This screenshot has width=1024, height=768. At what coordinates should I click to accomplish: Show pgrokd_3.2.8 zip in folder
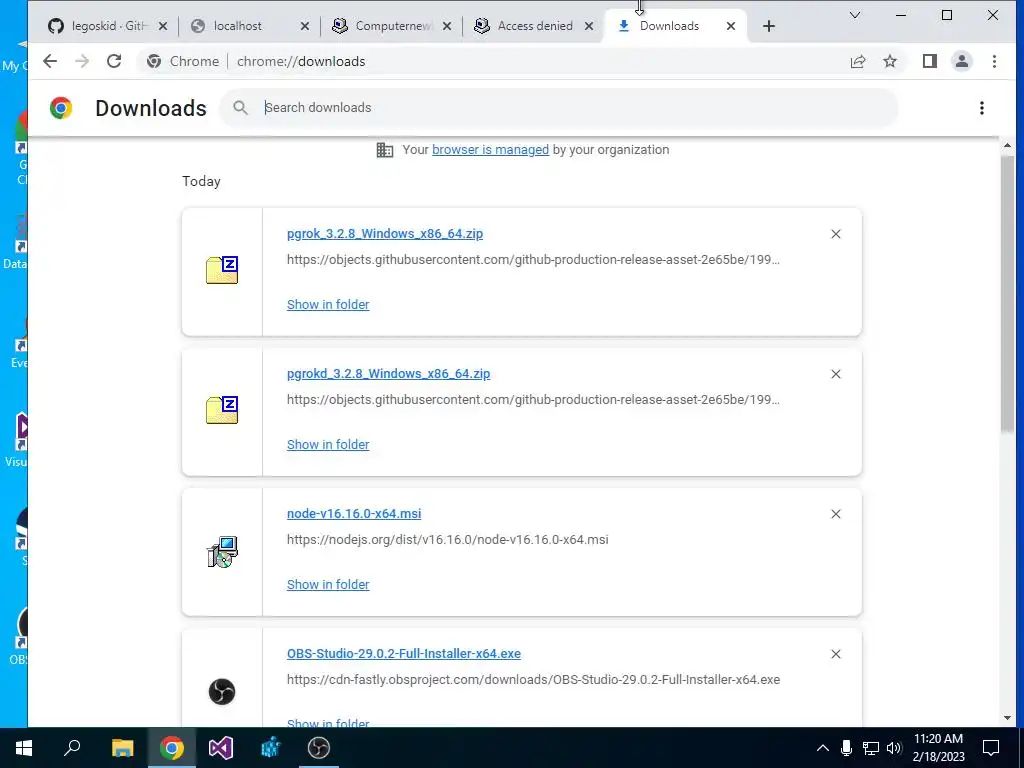(x=328, y=444)
